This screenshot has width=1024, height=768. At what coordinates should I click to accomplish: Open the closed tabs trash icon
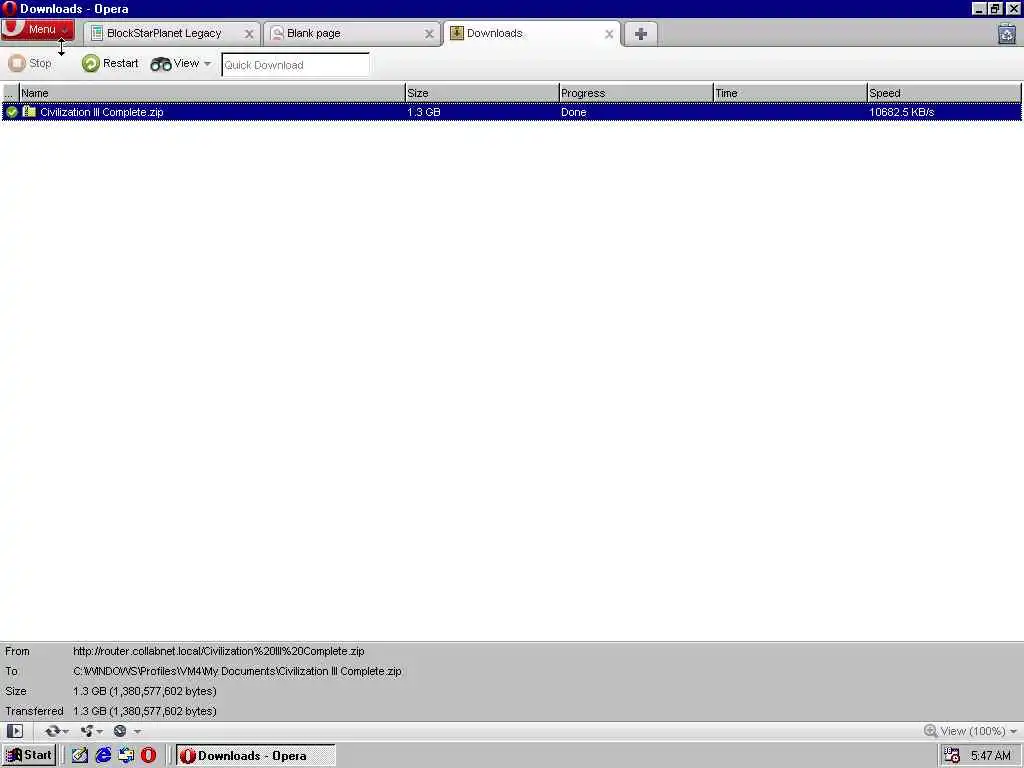click(1006, 33)
